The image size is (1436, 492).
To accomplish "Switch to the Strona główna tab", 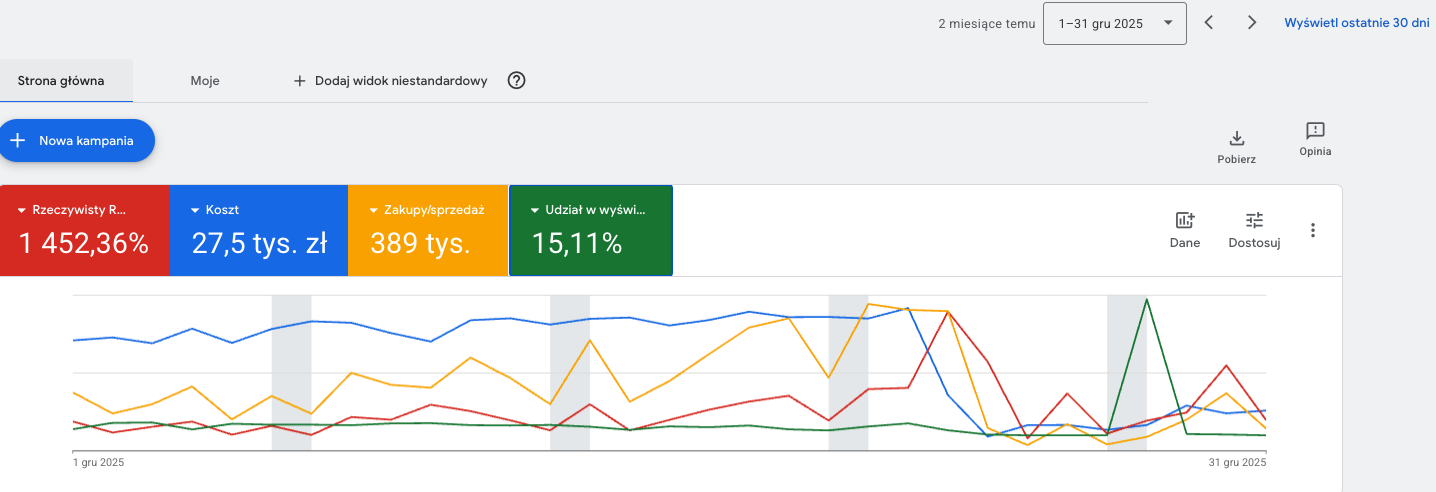I will [x=61, y=81].
